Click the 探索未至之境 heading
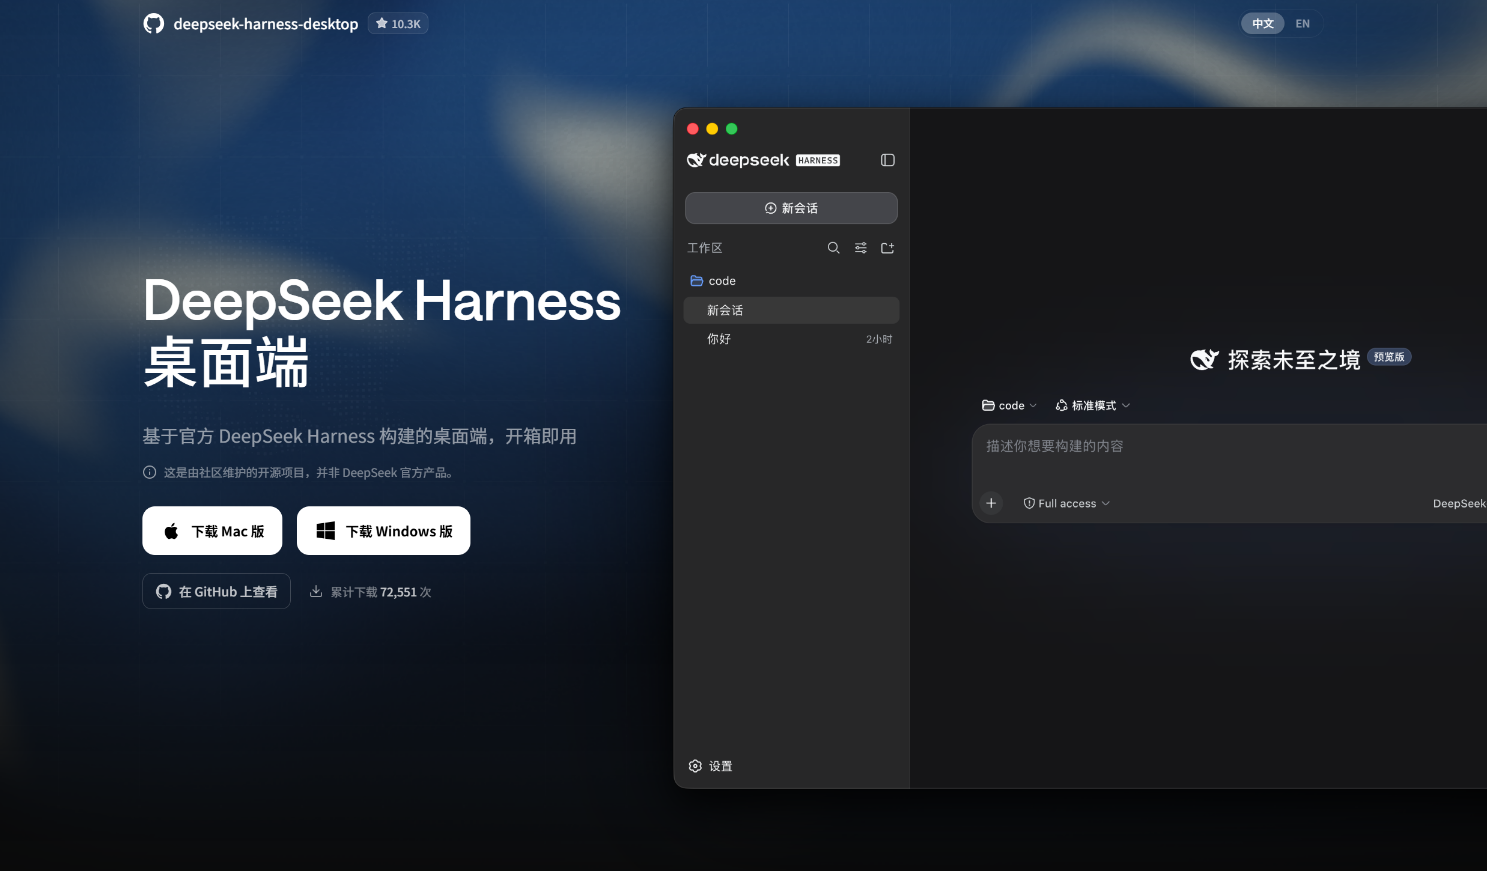1487x871 pixels. coord(1294,360)
